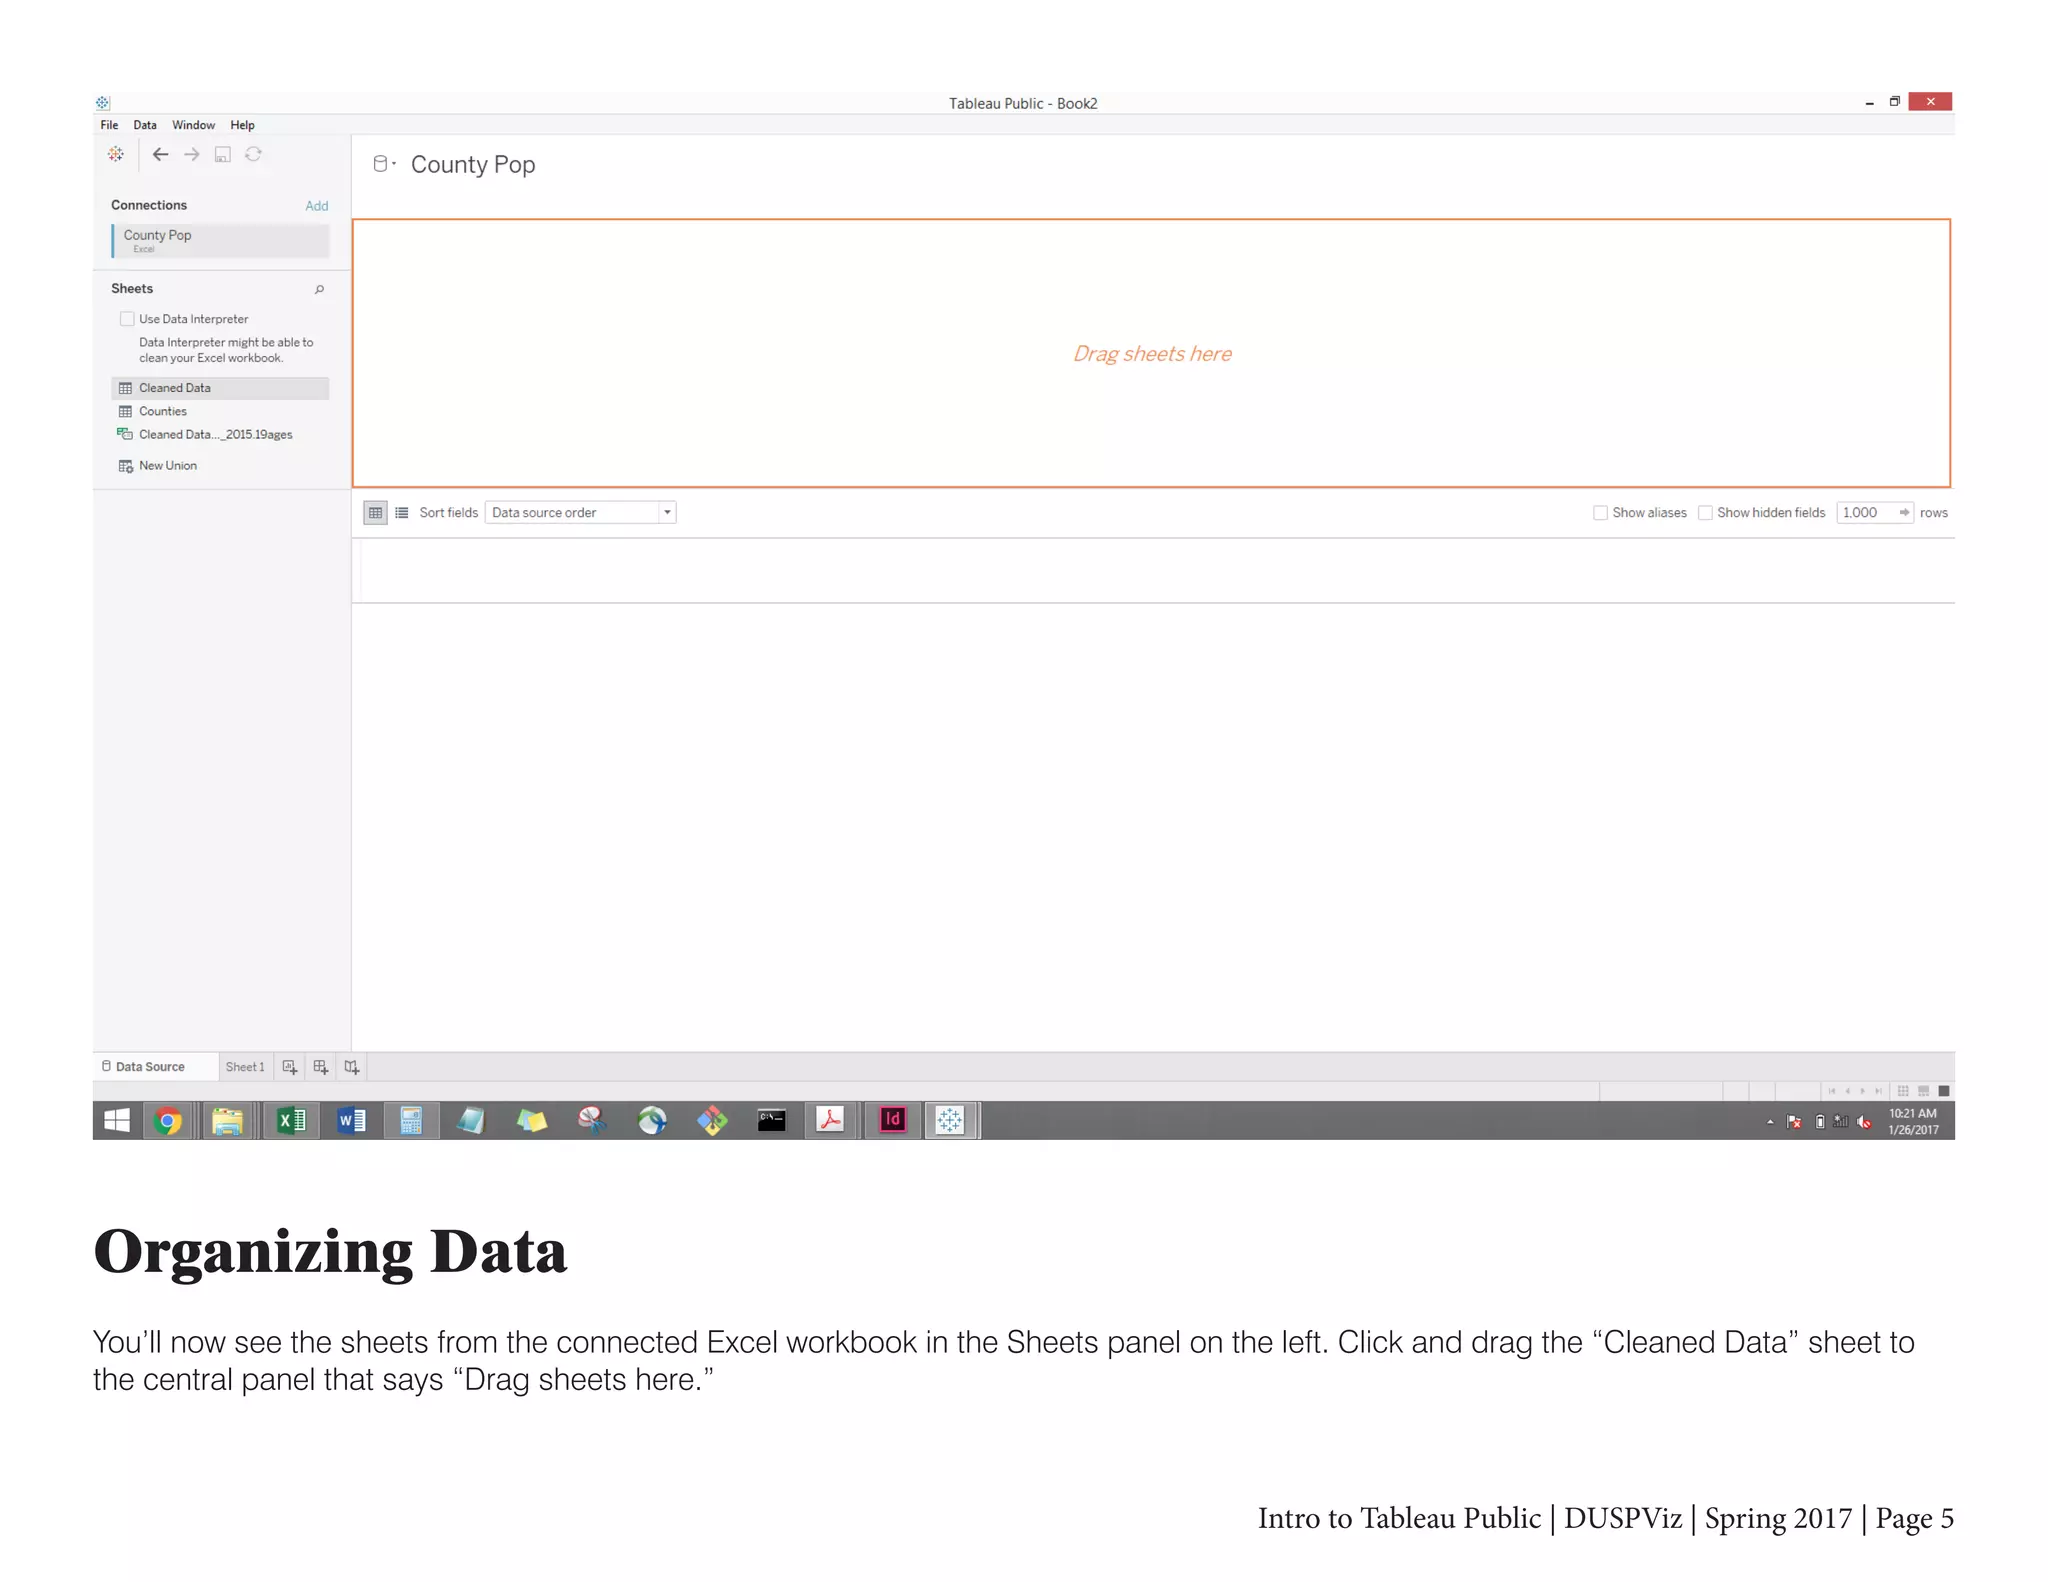Click the arrow to apply row count
Image resolution: width=2048 pixels, height=1582 pixels.
(1904, 512)
